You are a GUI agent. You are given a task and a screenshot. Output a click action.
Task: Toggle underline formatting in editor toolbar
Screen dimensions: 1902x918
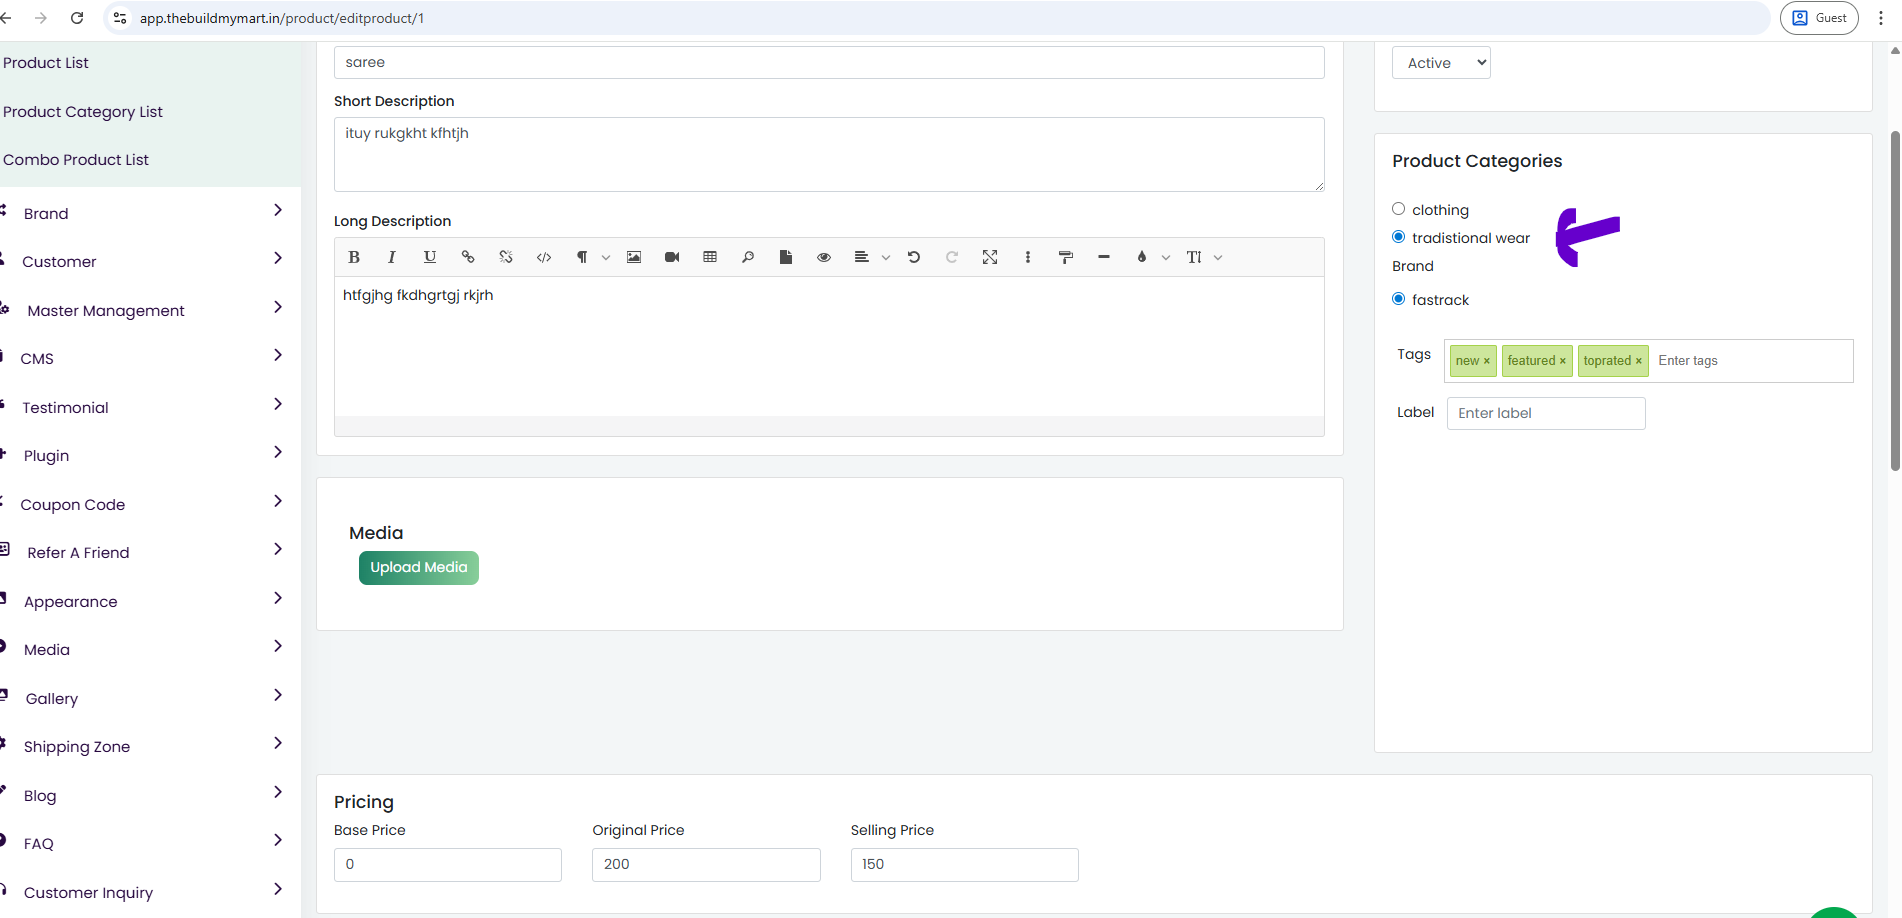point(430,257)
